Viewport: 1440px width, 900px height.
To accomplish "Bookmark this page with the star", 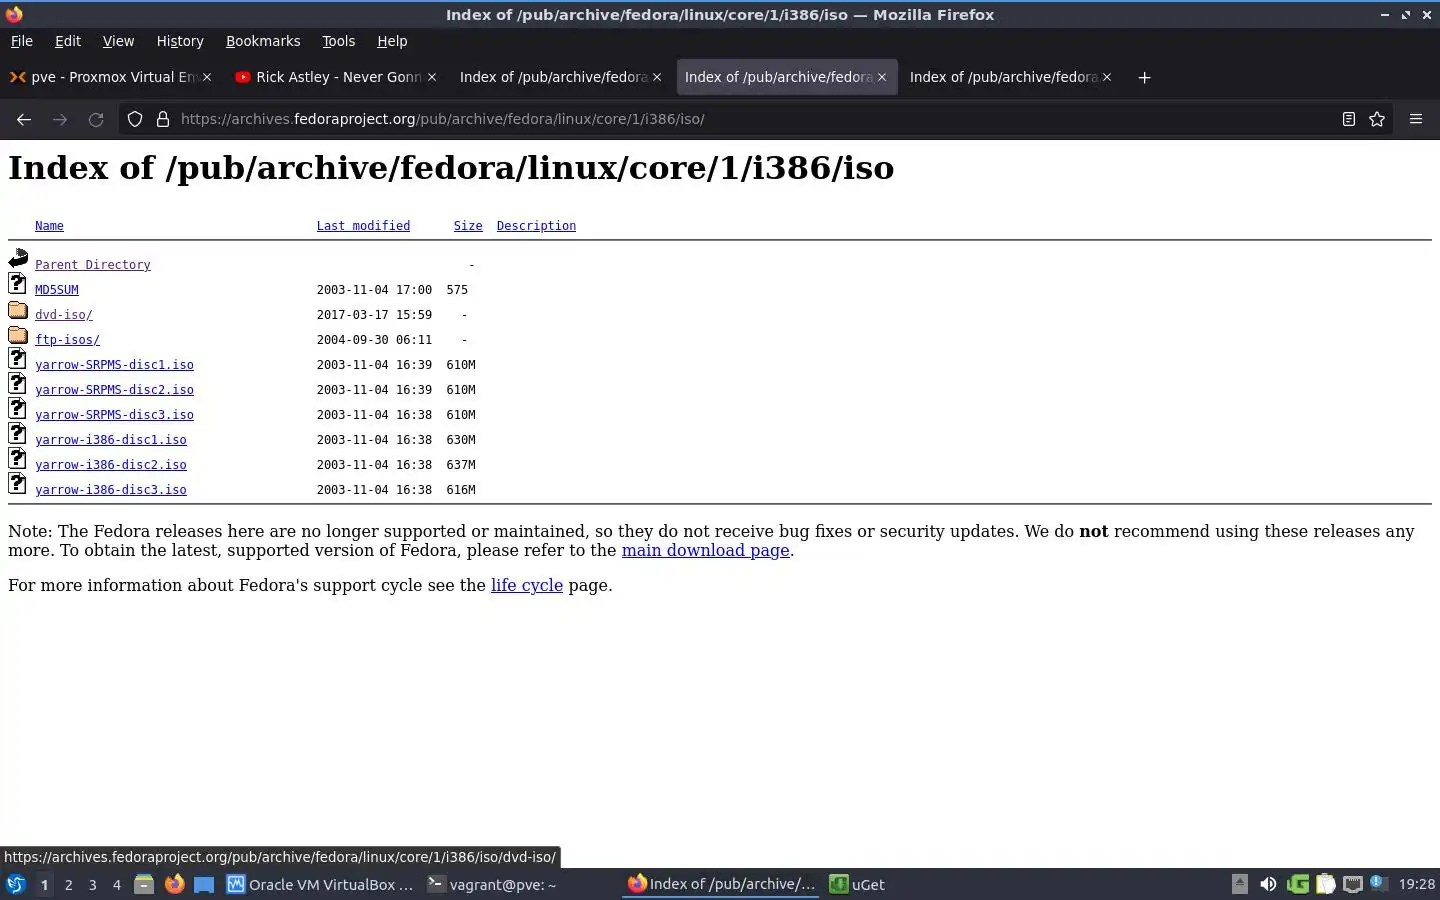I will 1377,119.
